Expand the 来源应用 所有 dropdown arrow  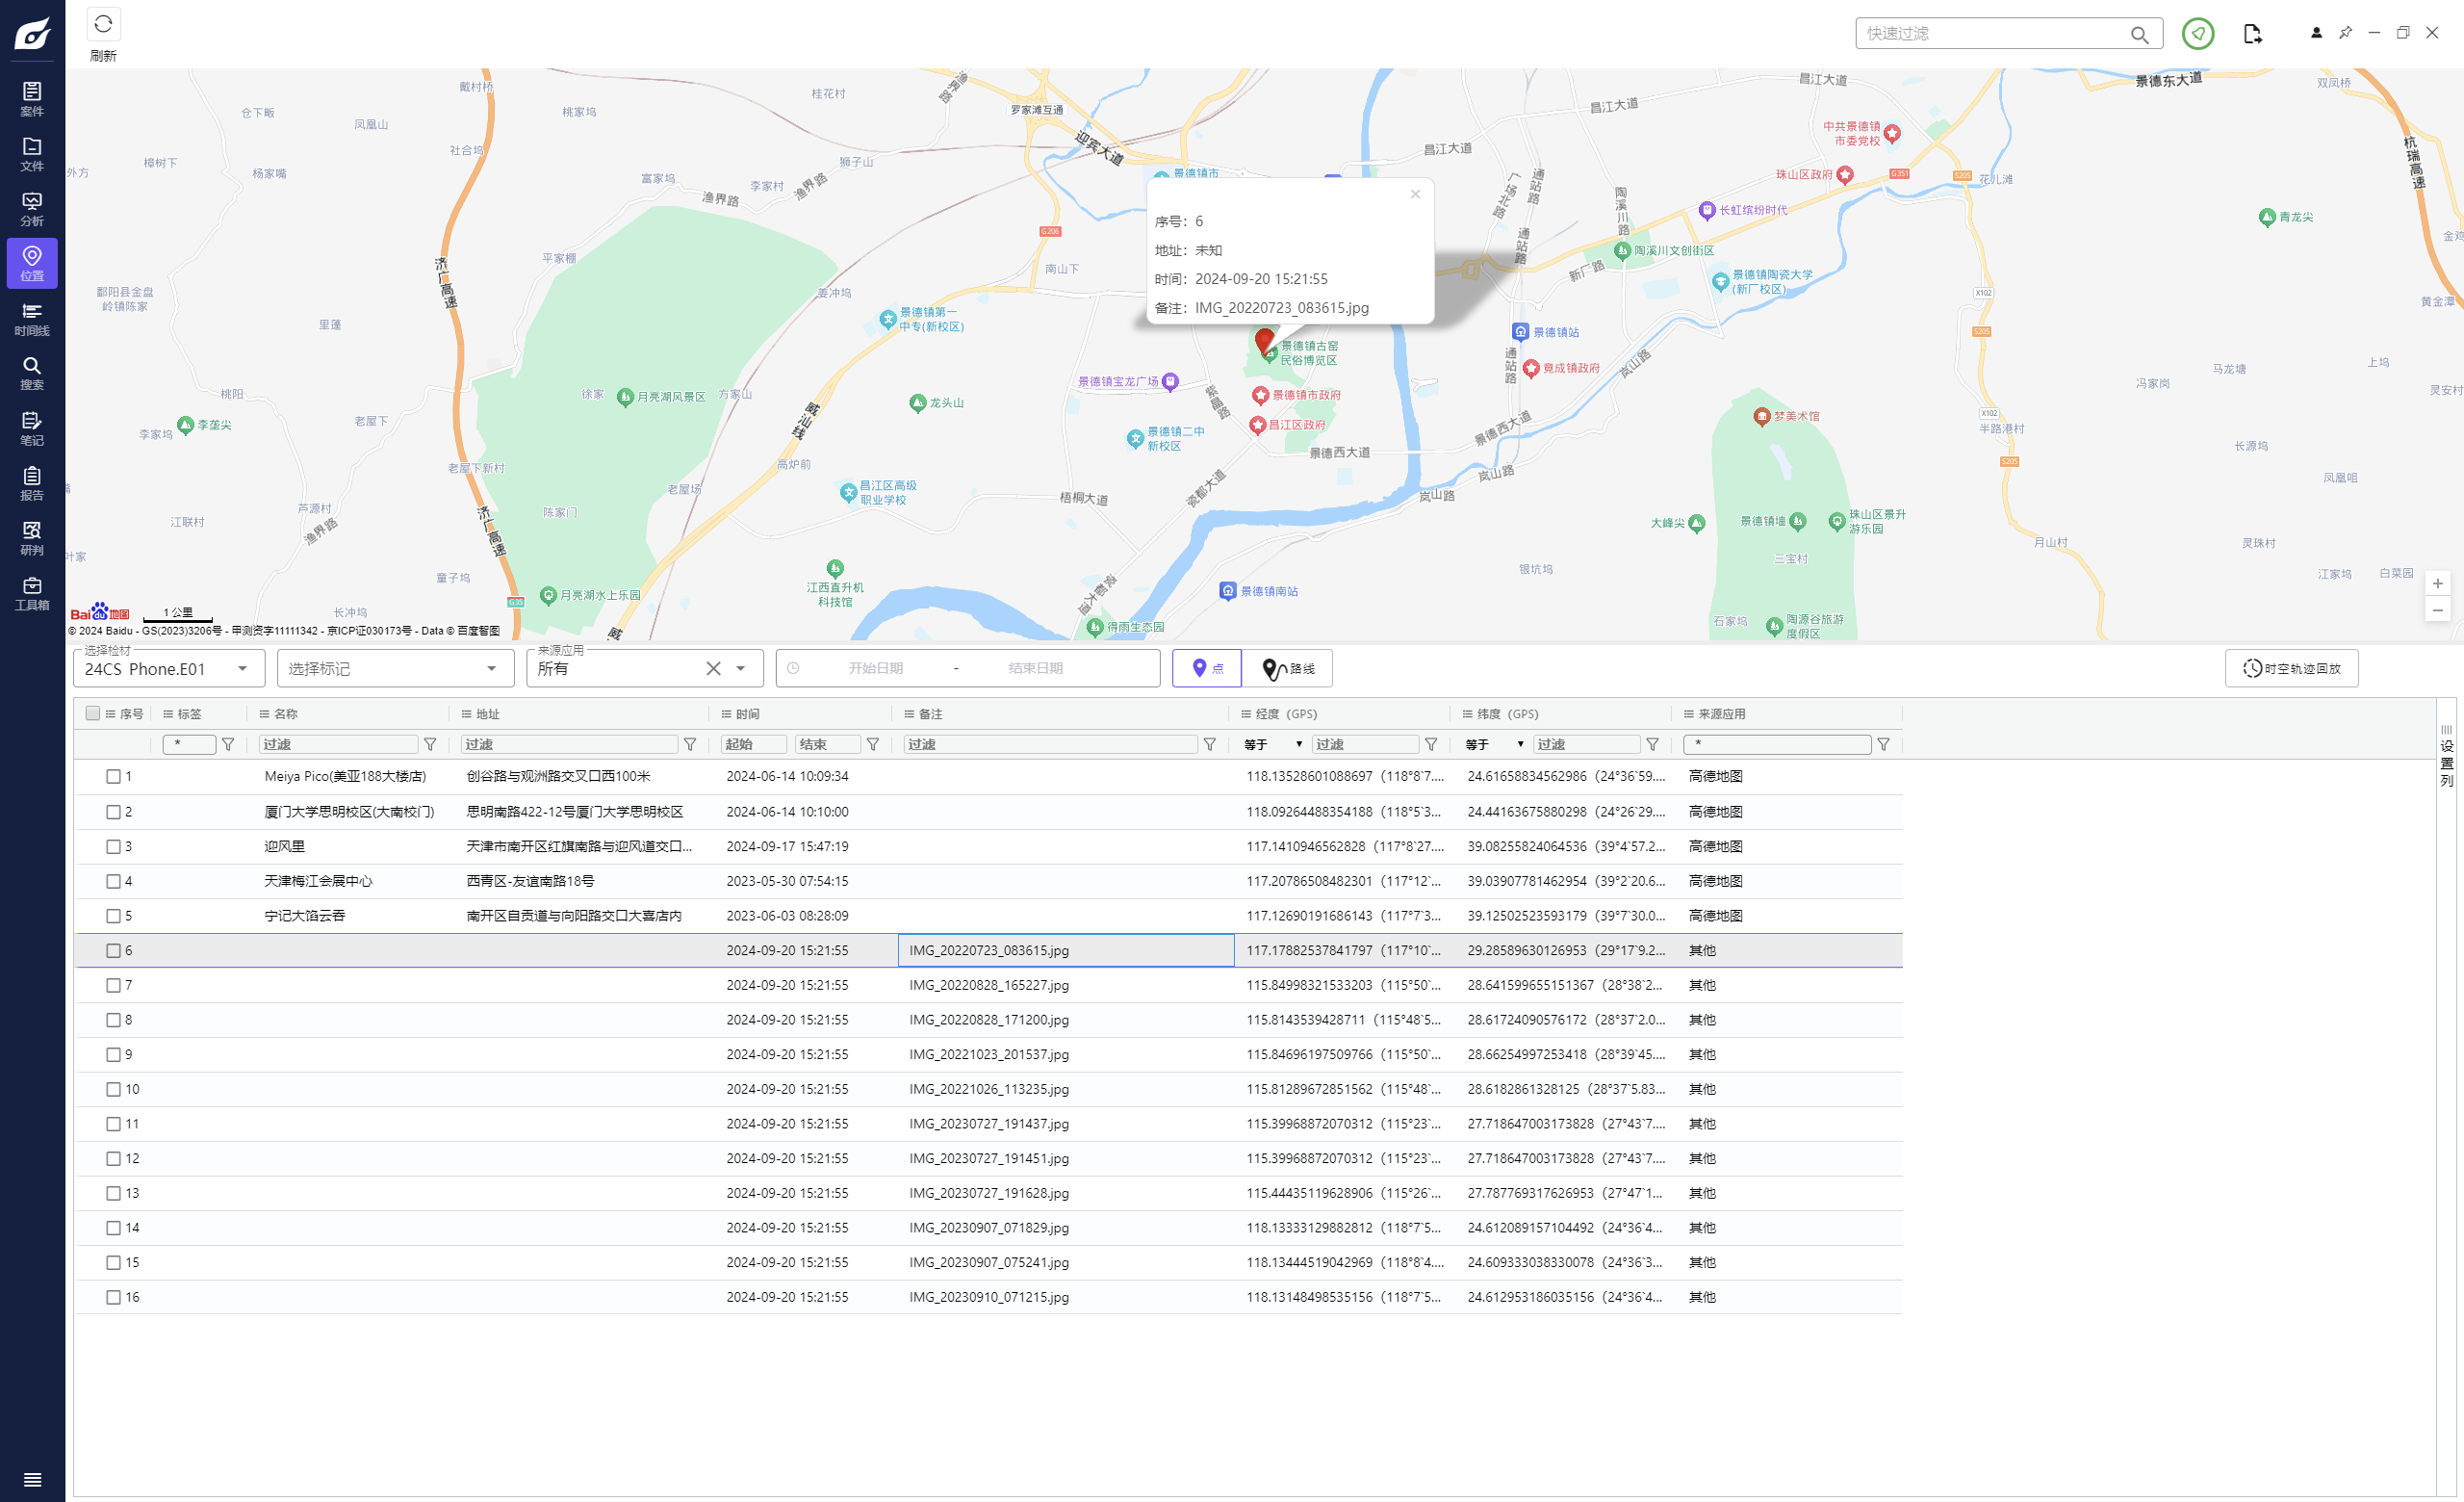[741, 668]
